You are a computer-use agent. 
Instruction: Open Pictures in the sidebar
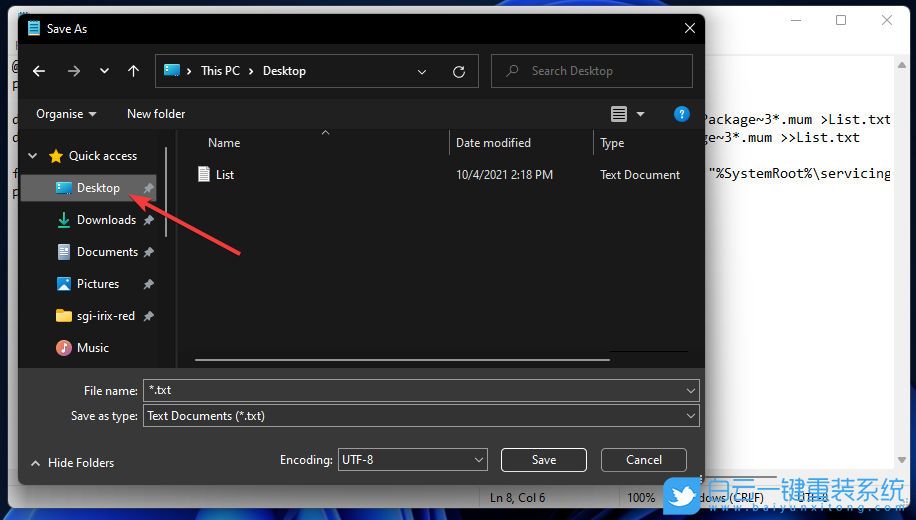coord(98,284)
